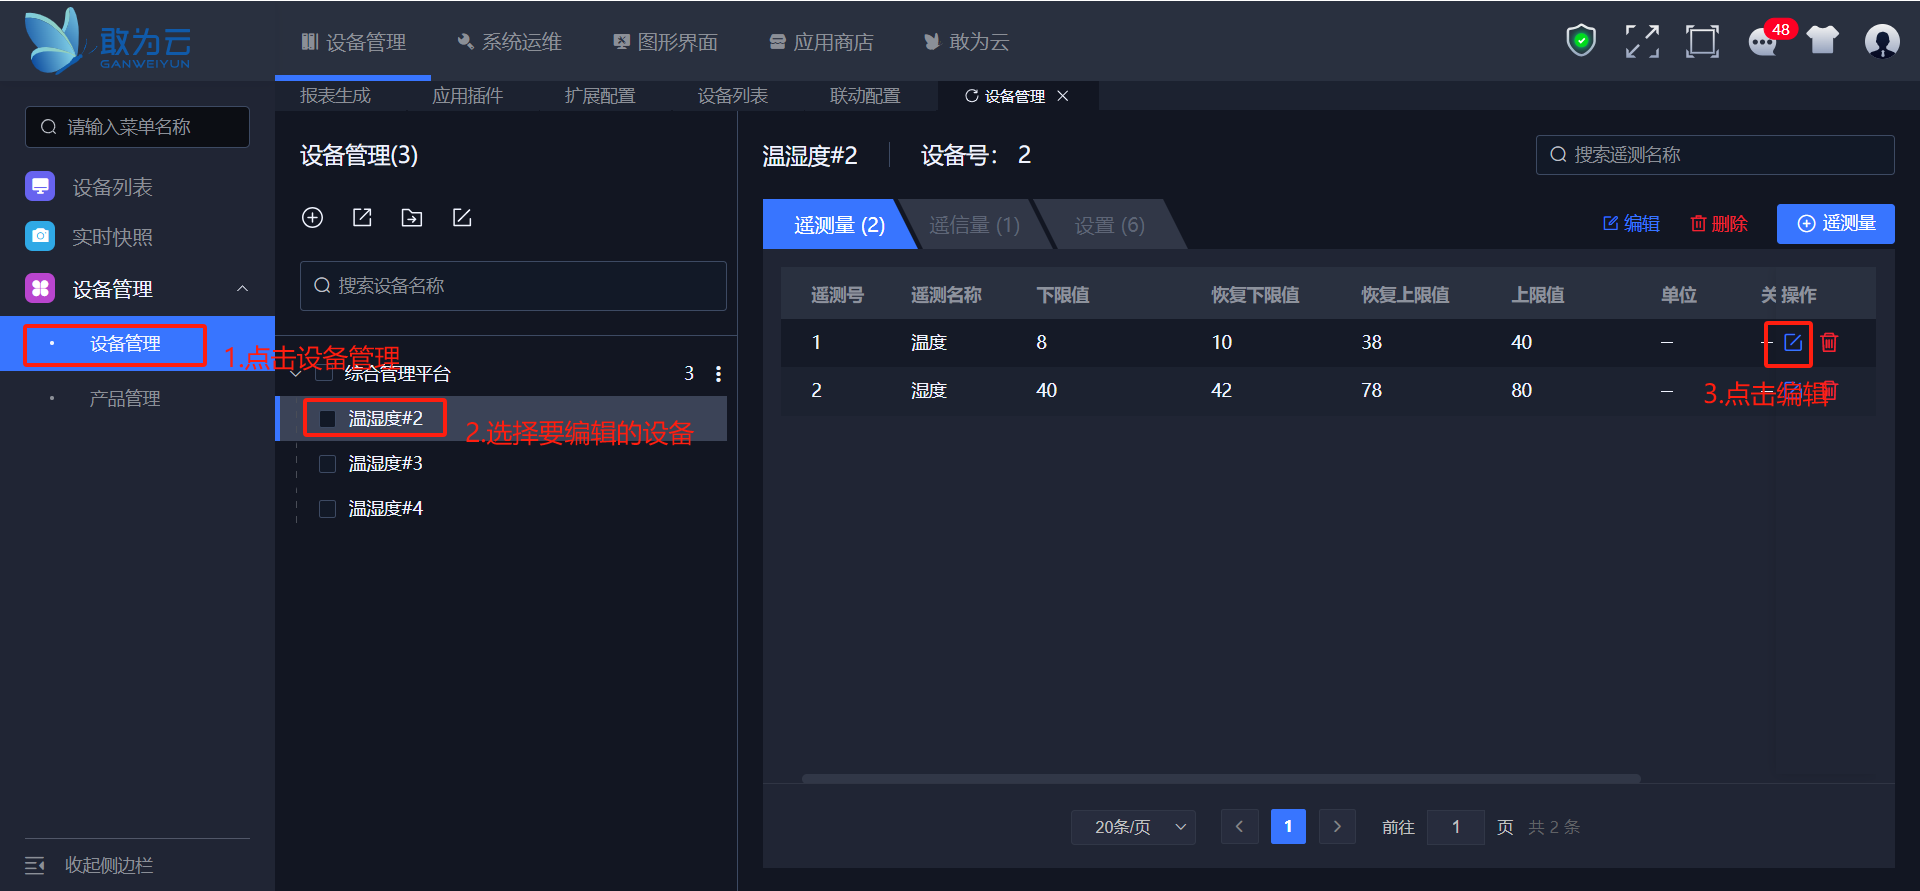Click the horizontal scrollbar under the table
The height and width of the screenshot is (891, 1920).
click(1220, 778)
